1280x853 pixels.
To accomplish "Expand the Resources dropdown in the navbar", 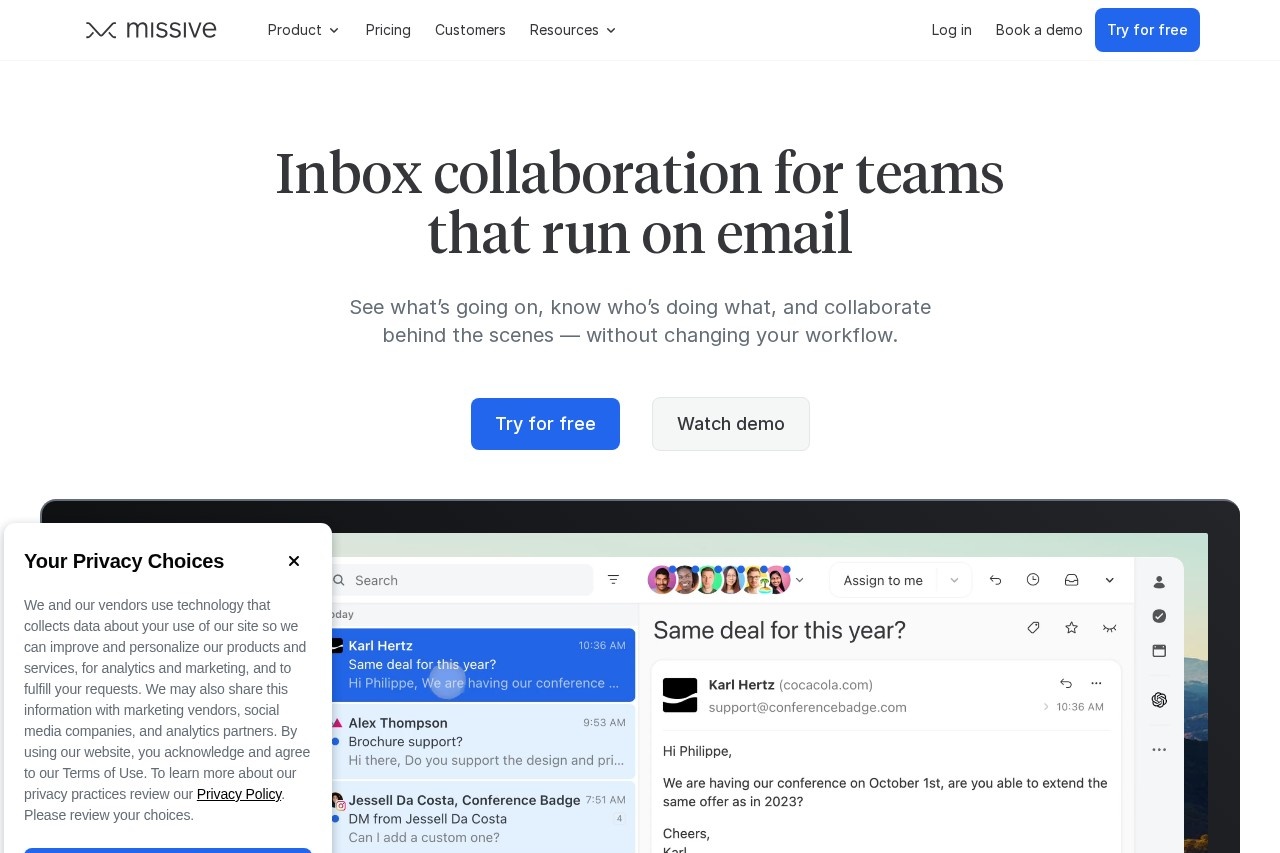I will tap(573, 30).
